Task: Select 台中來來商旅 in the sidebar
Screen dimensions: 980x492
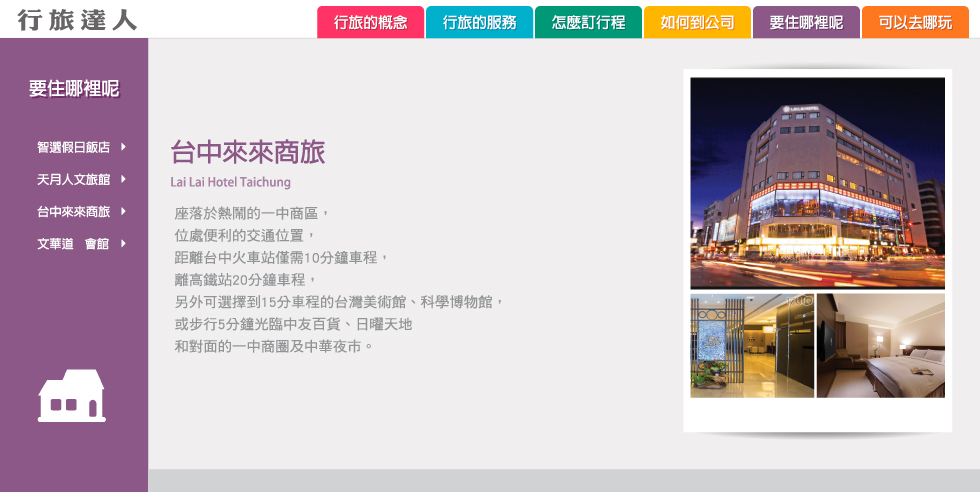Action: click(x=73, y=212)
